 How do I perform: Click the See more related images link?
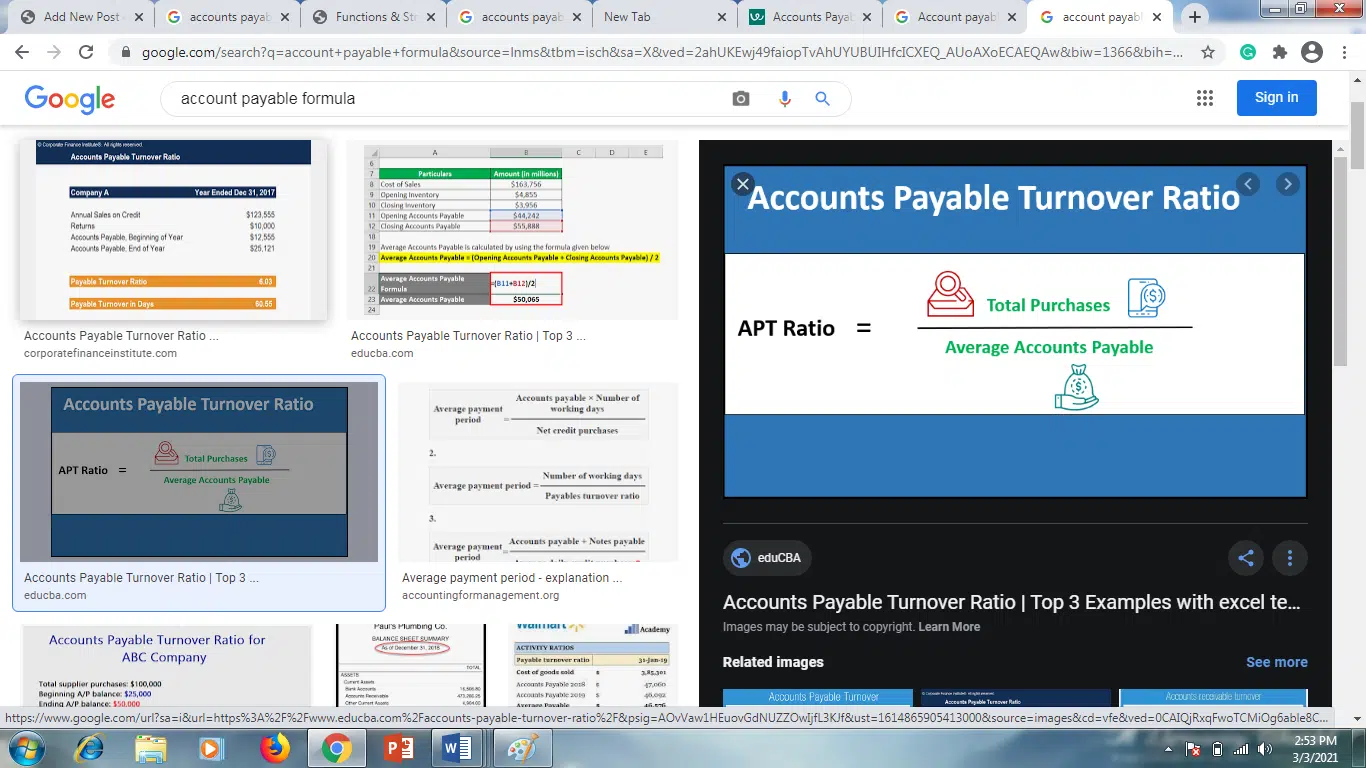[1276, 662]
